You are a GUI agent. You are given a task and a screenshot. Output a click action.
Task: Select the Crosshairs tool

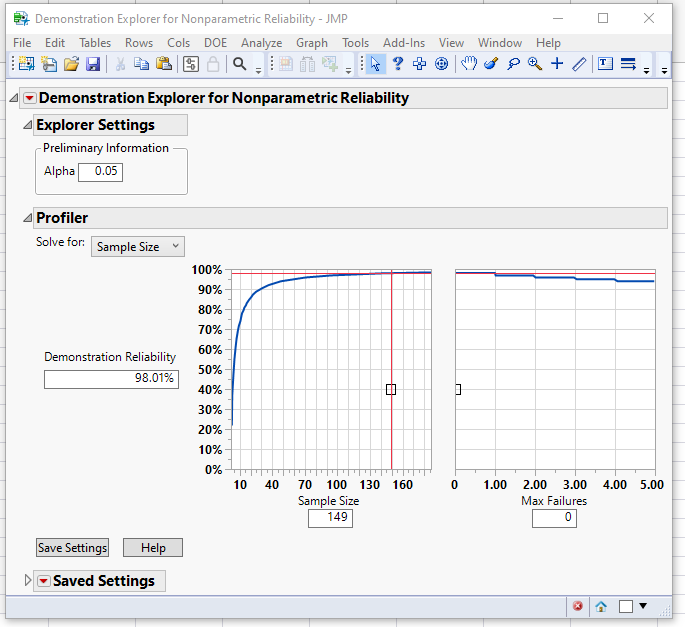pos(557,64)
